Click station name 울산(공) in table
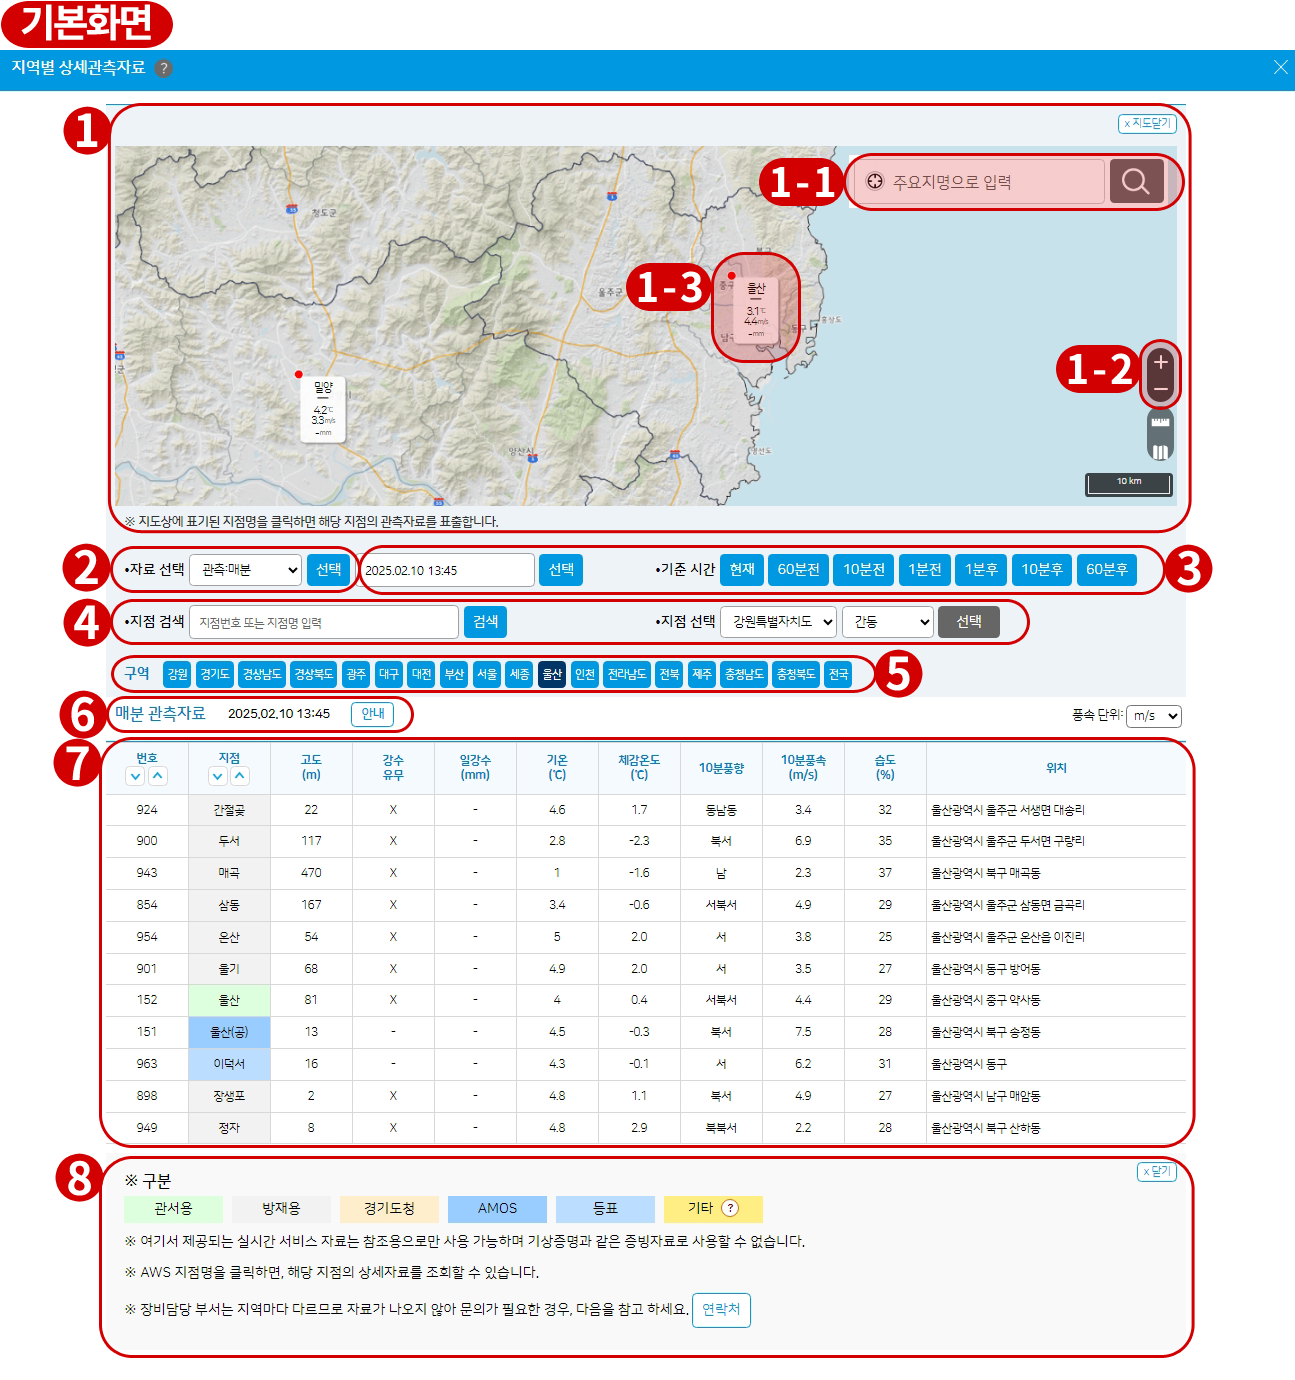The height and width of the screenshot is (1380, 1295). (x=229, y=1032)
